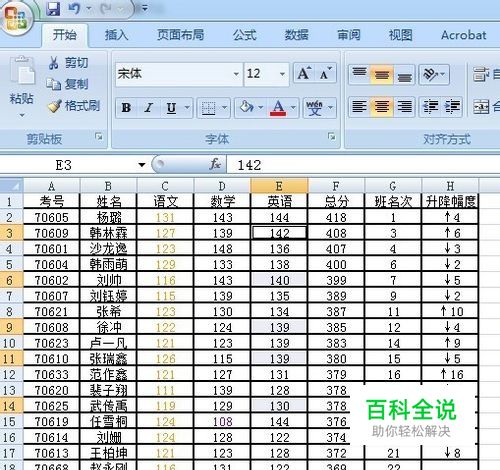This screenshot has height=470, width=500.
Task: Open the 剪贴板 dialog launcher
Action: click(99, 136)
